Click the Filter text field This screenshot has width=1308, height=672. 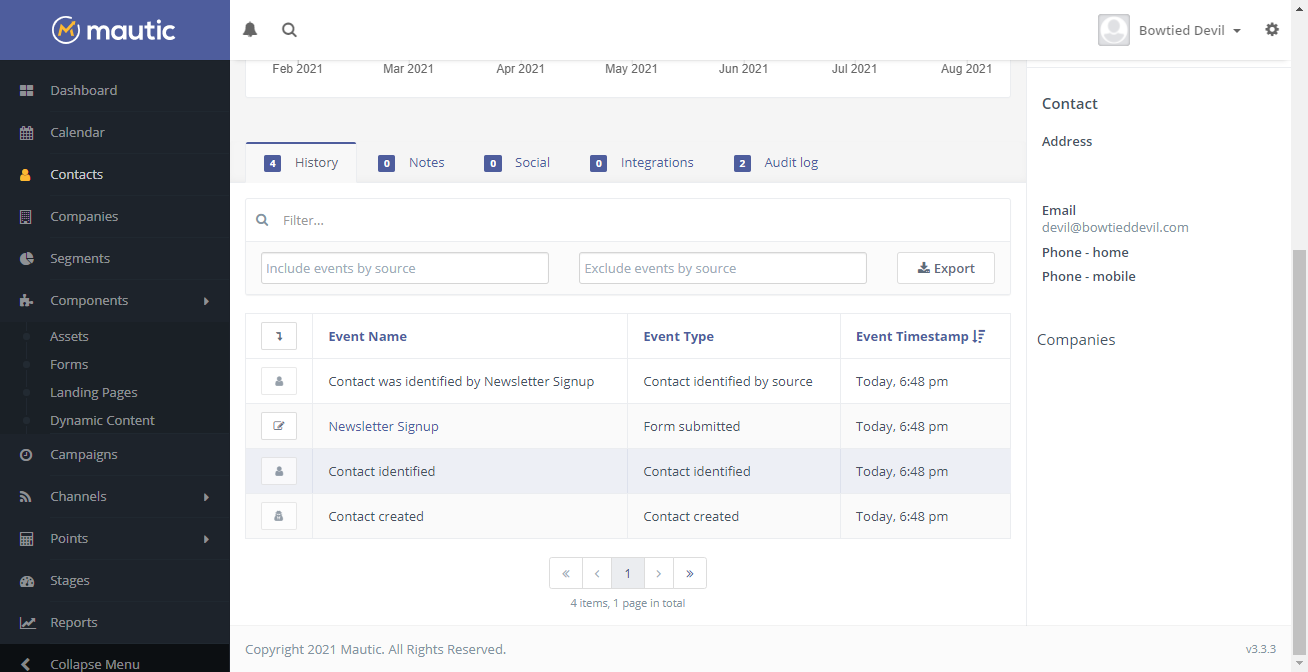point(640,220)
